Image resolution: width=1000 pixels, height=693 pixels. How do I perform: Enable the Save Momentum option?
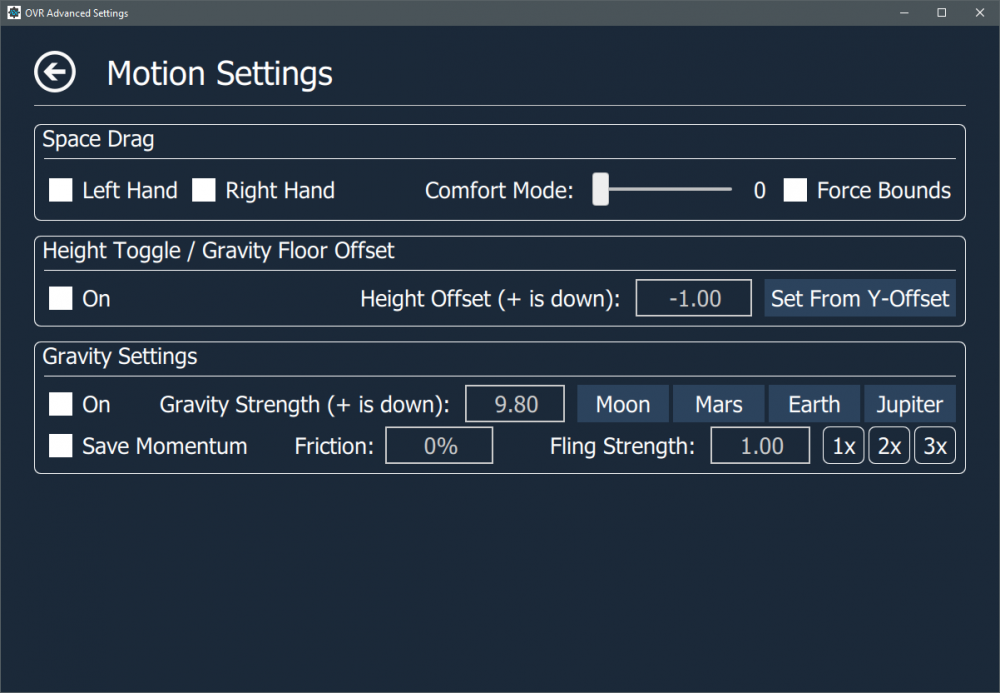click(61, 446)
